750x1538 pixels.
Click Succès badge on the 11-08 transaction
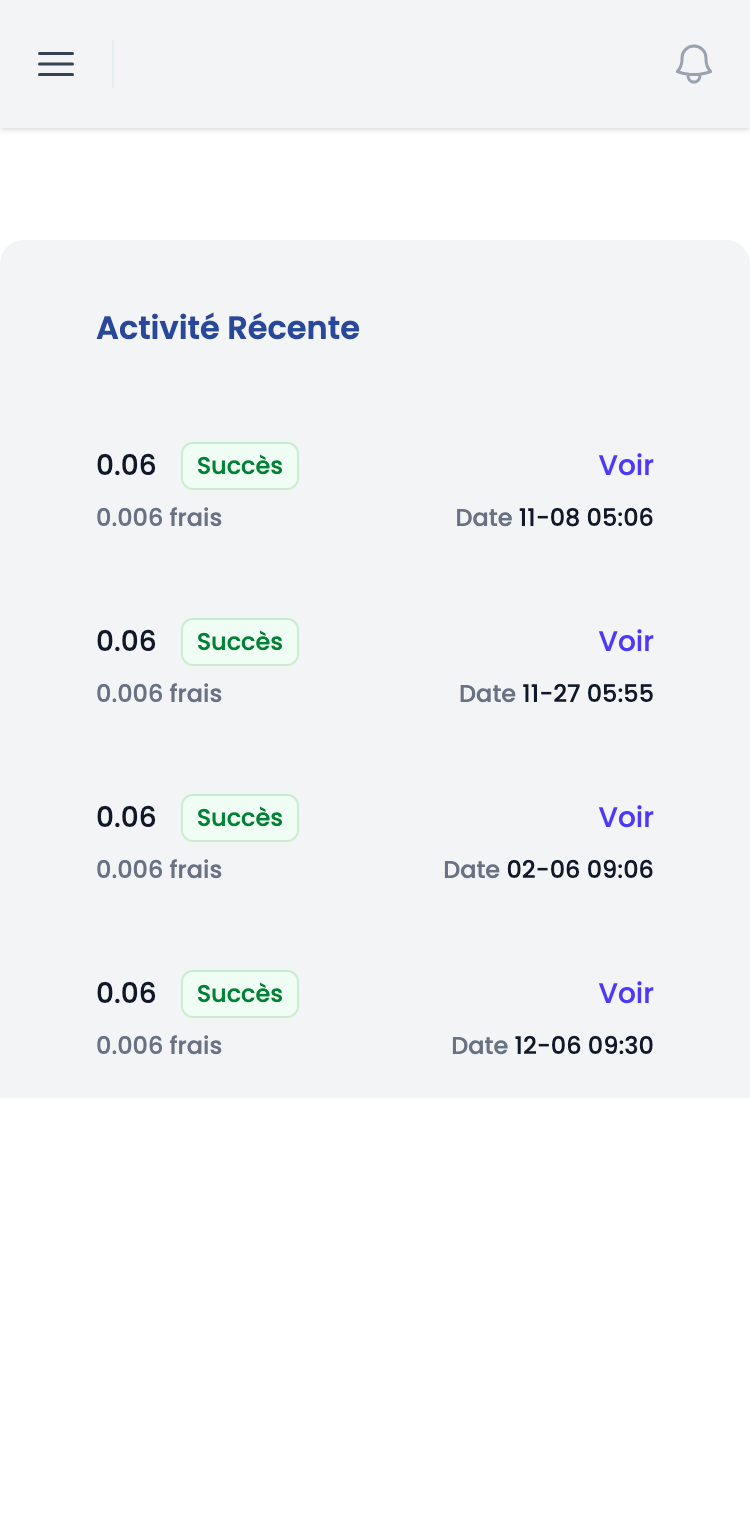240,466
